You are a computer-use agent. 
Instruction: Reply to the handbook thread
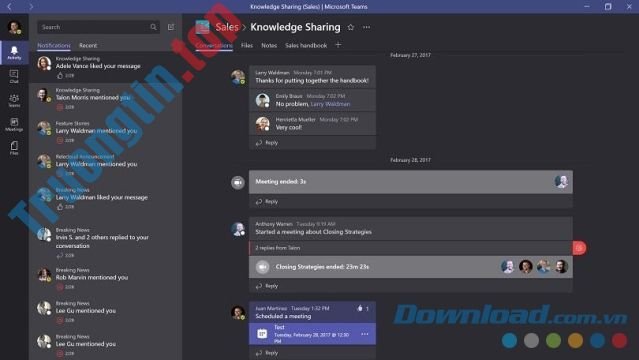coord(267,143)
